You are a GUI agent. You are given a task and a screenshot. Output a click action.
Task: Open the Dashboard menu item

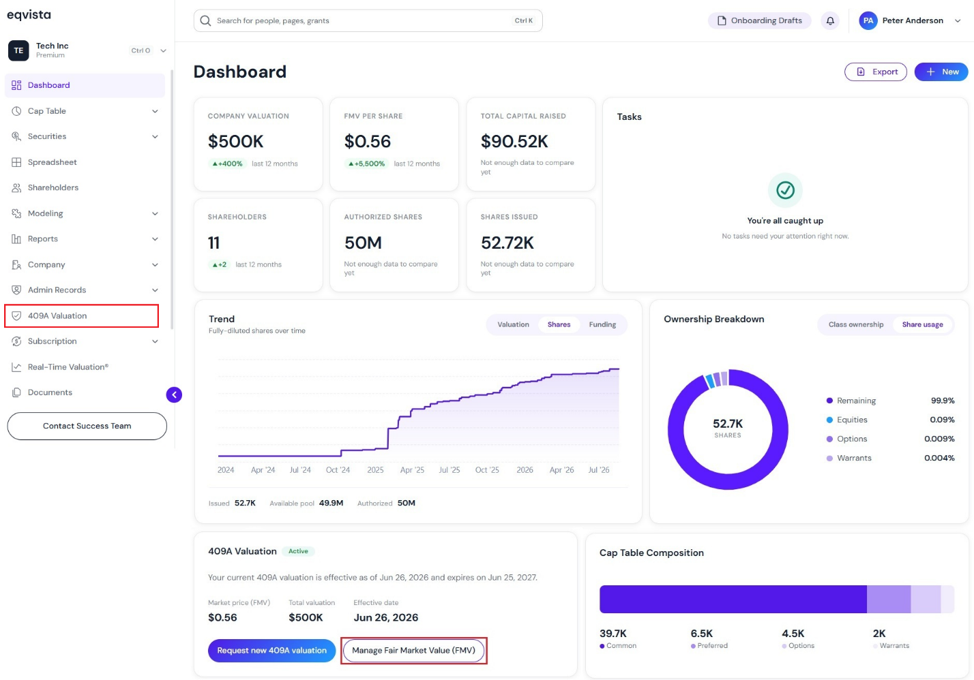pyautogui.click(x=85, y=85)
